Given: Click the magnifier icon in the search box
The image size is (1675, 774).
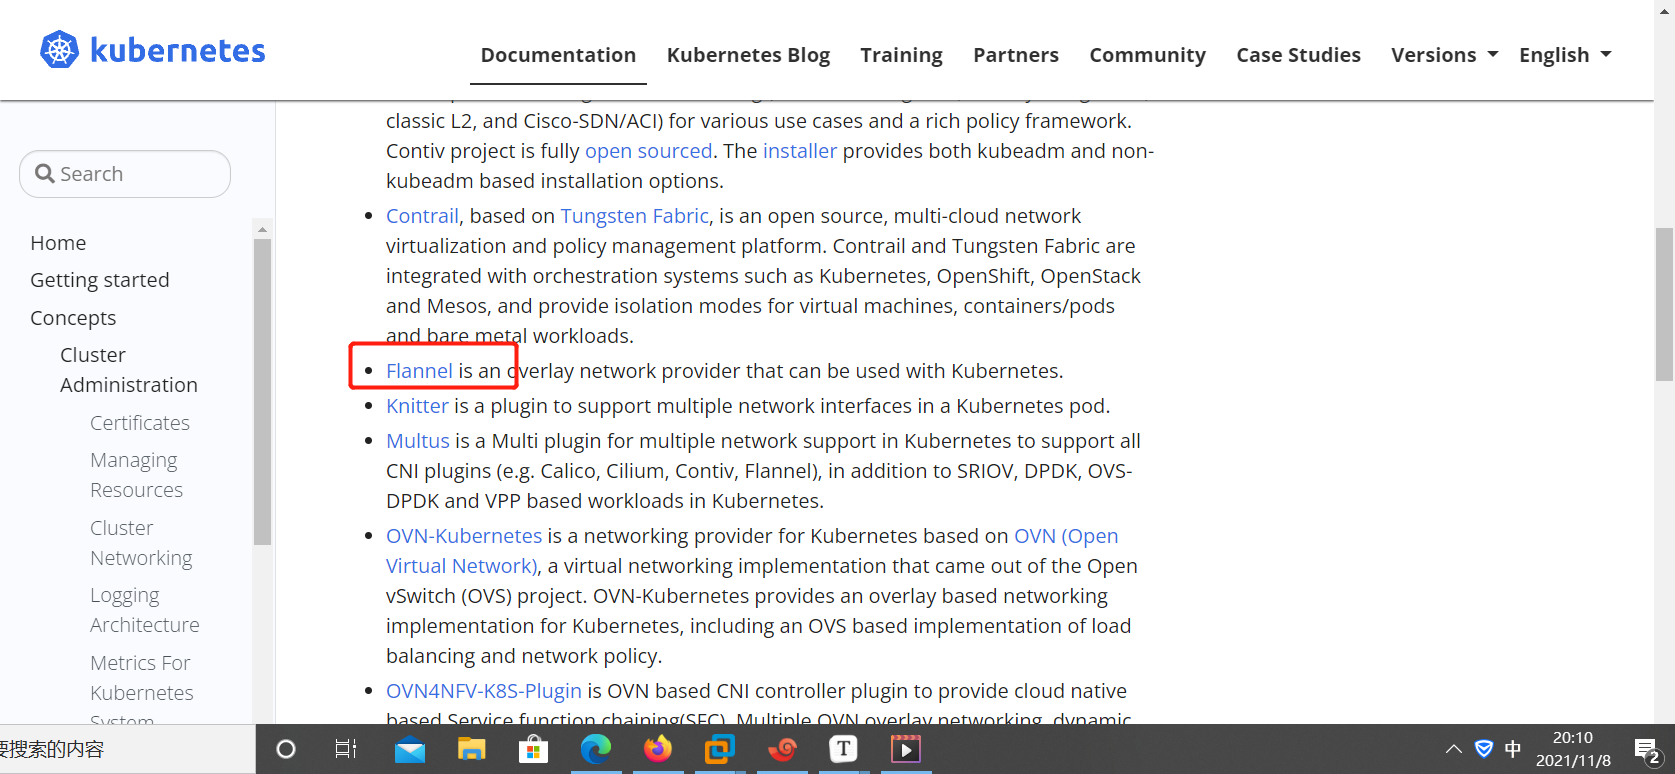Looking at the screenshot, I should 45,174.
